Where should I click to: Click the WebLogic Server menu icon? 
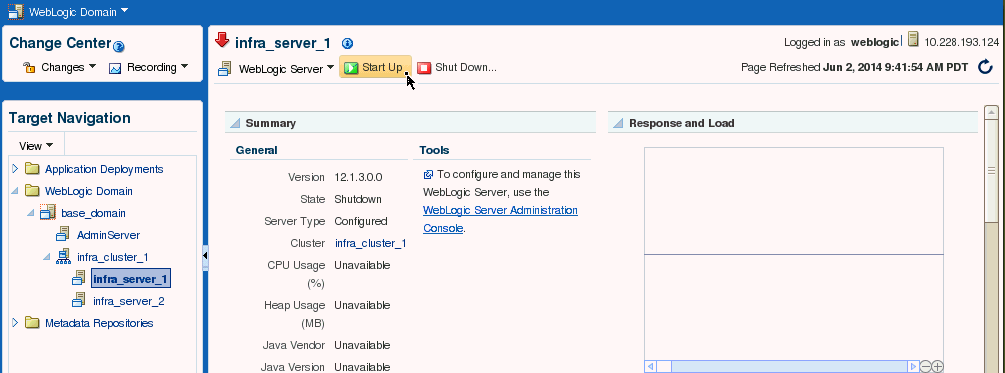click(x=224, y=68)
